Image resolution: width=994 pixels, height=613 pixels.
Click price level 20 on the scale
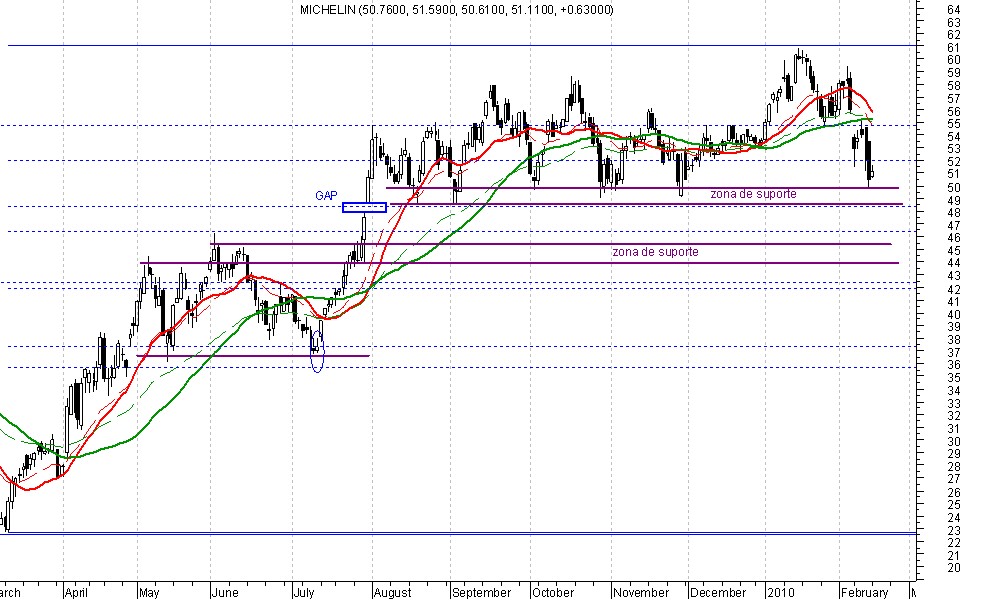point(953,569)
